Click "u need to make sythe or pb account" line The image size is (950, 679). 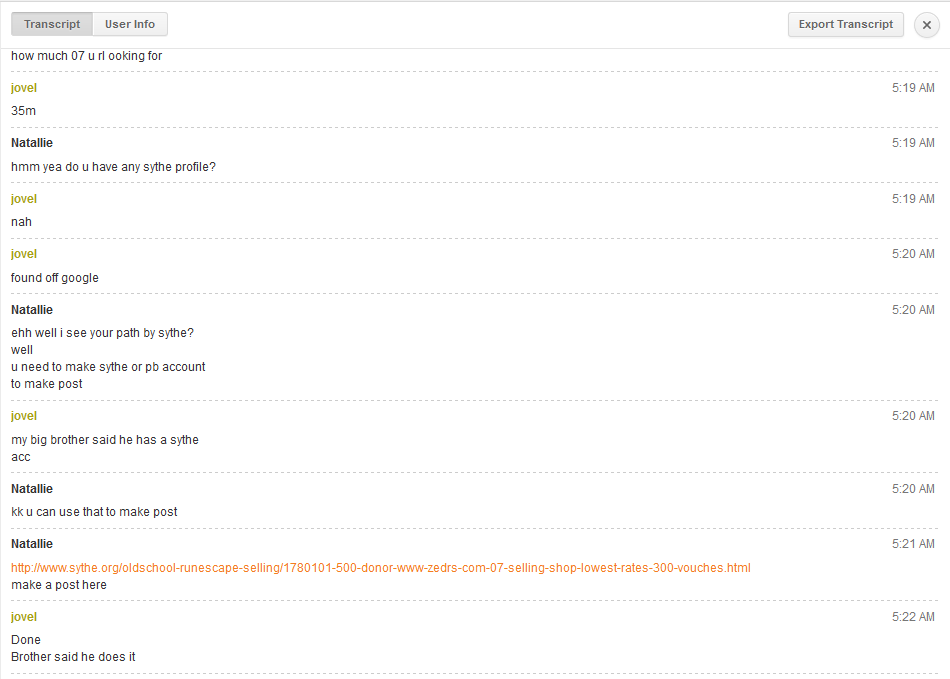click(108, 367)
